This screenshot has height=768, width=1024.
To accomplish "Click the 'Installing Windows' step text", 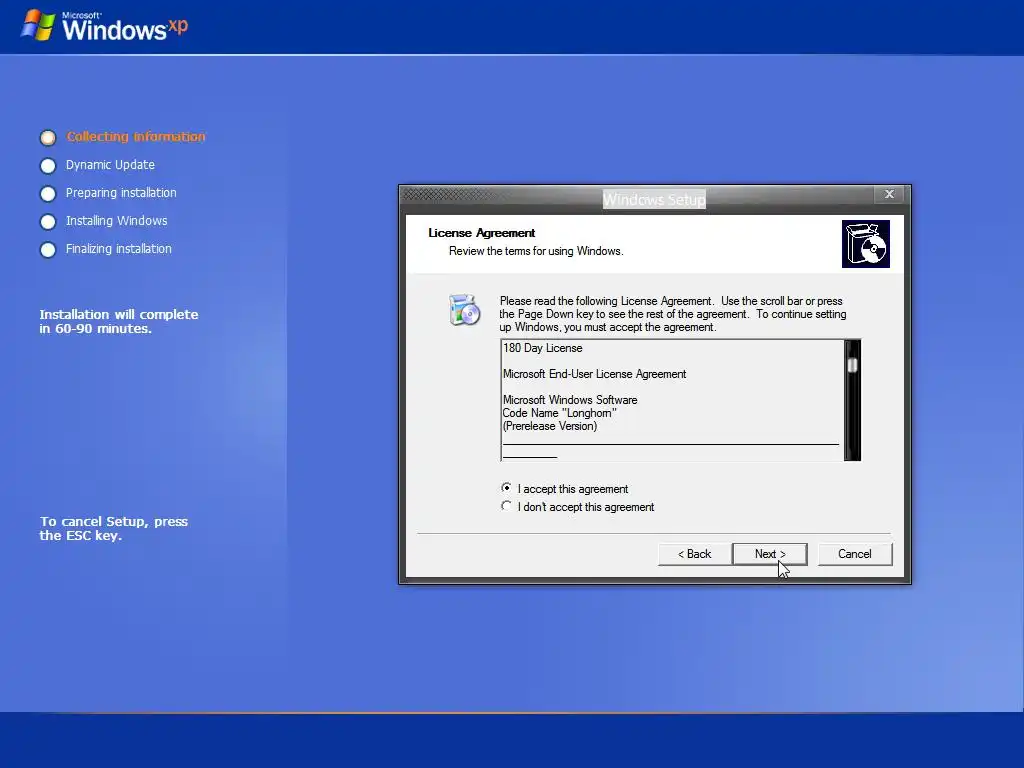I will 116,221.
